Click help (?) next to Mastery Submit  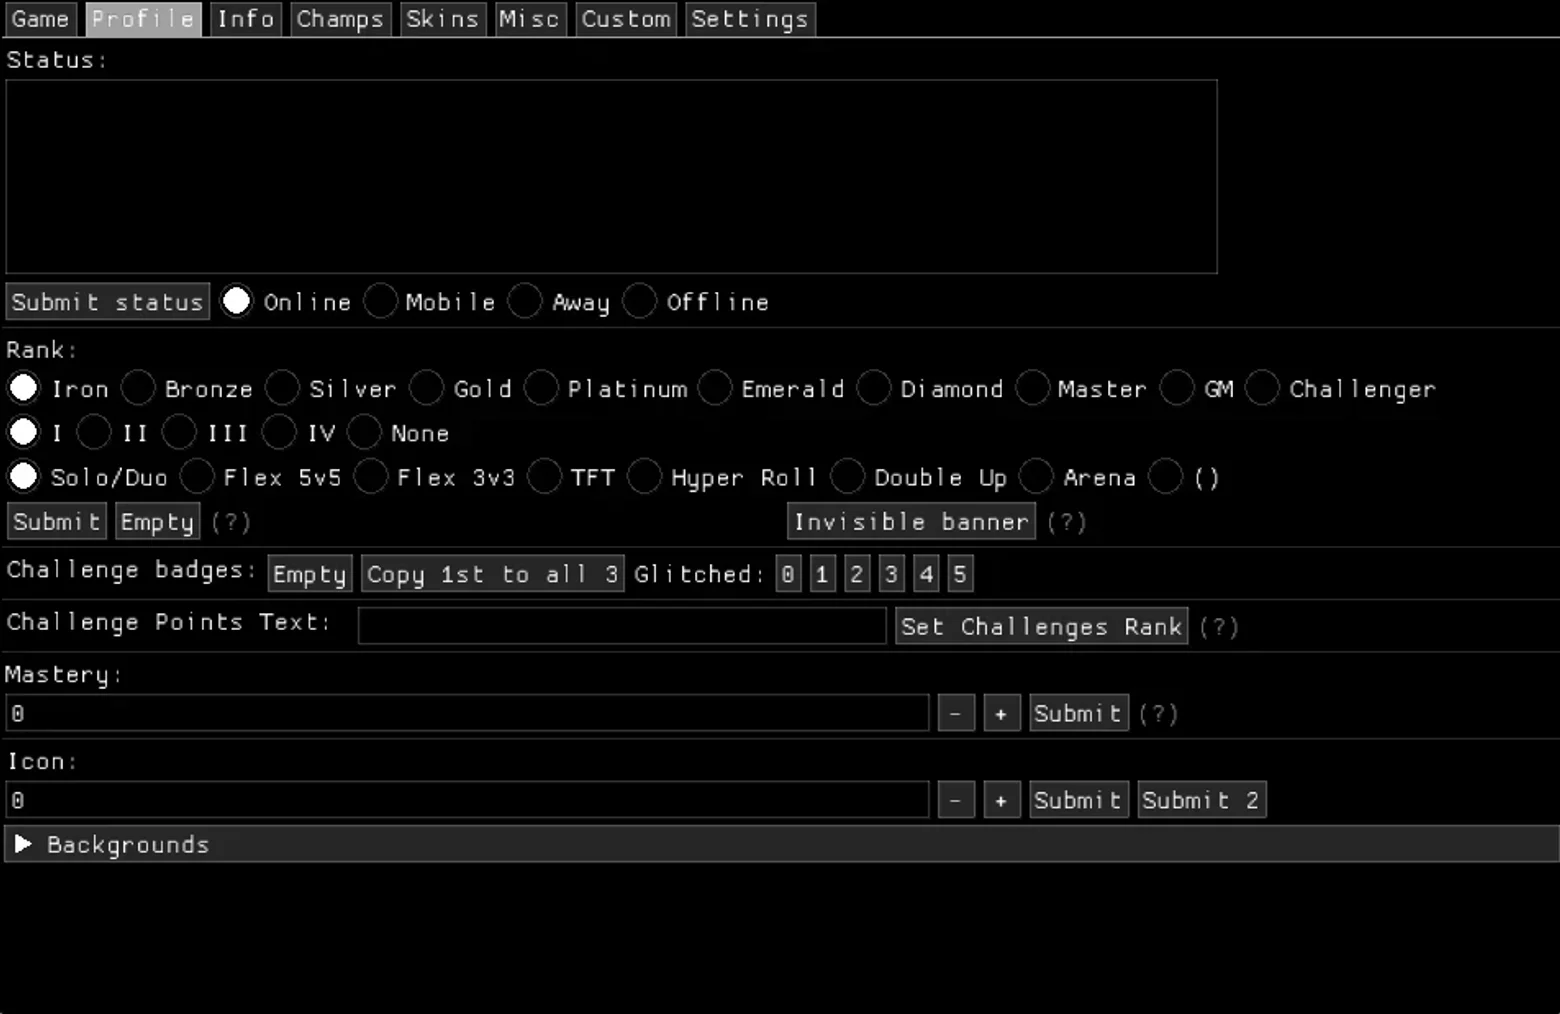(x=1158, y=714)
